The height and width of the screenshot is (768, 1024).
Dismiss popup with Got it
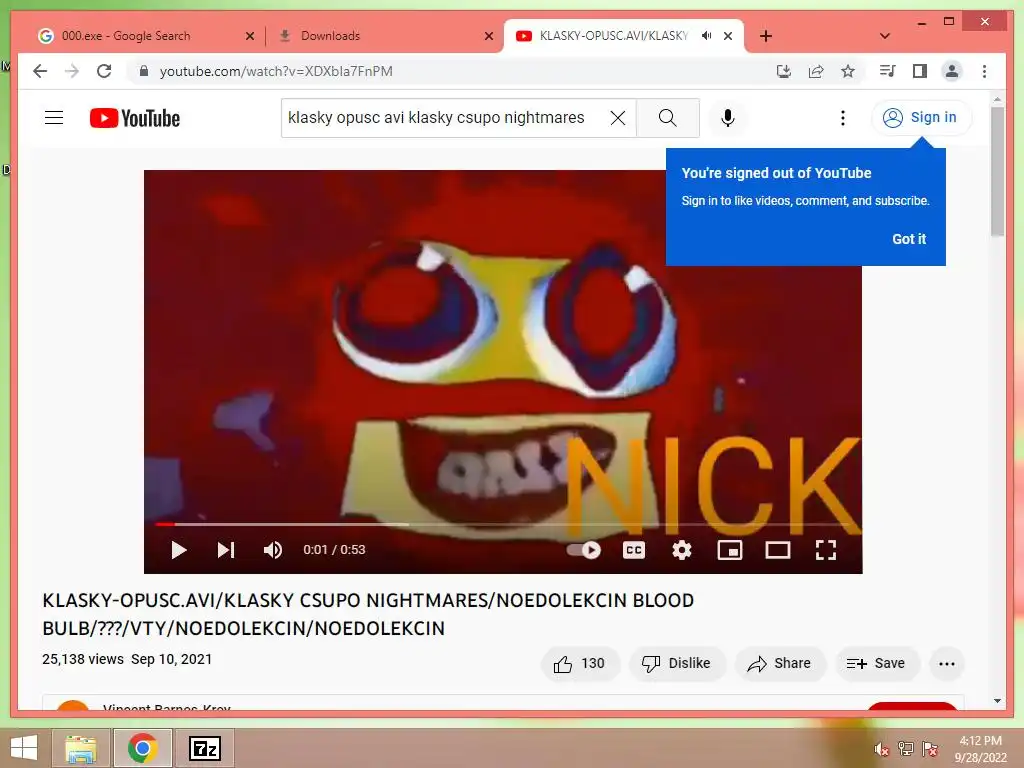coord(908,239)
